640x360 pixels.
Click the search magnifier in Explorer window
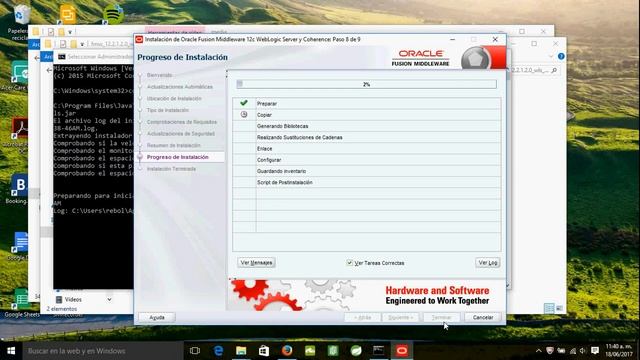pos(554,70)
